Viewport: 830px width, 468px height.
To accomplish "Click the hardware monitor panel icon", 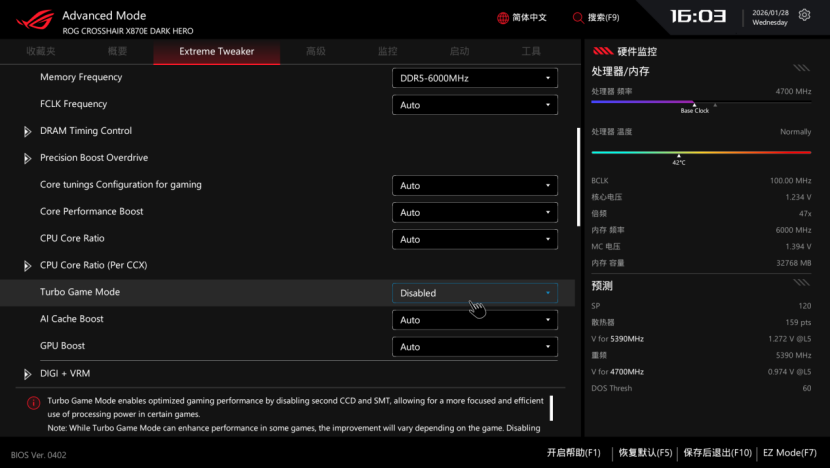I will click(604, 50).
